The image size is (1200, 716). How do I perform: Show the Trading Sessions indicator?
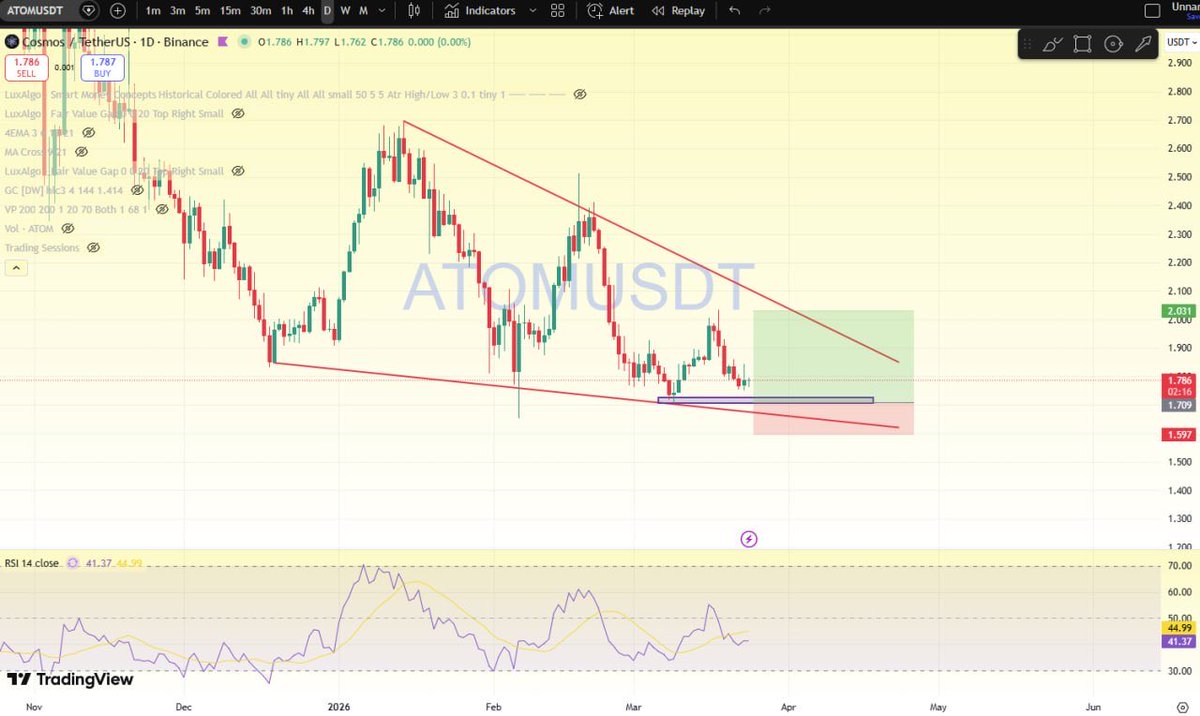pos(93,247)
